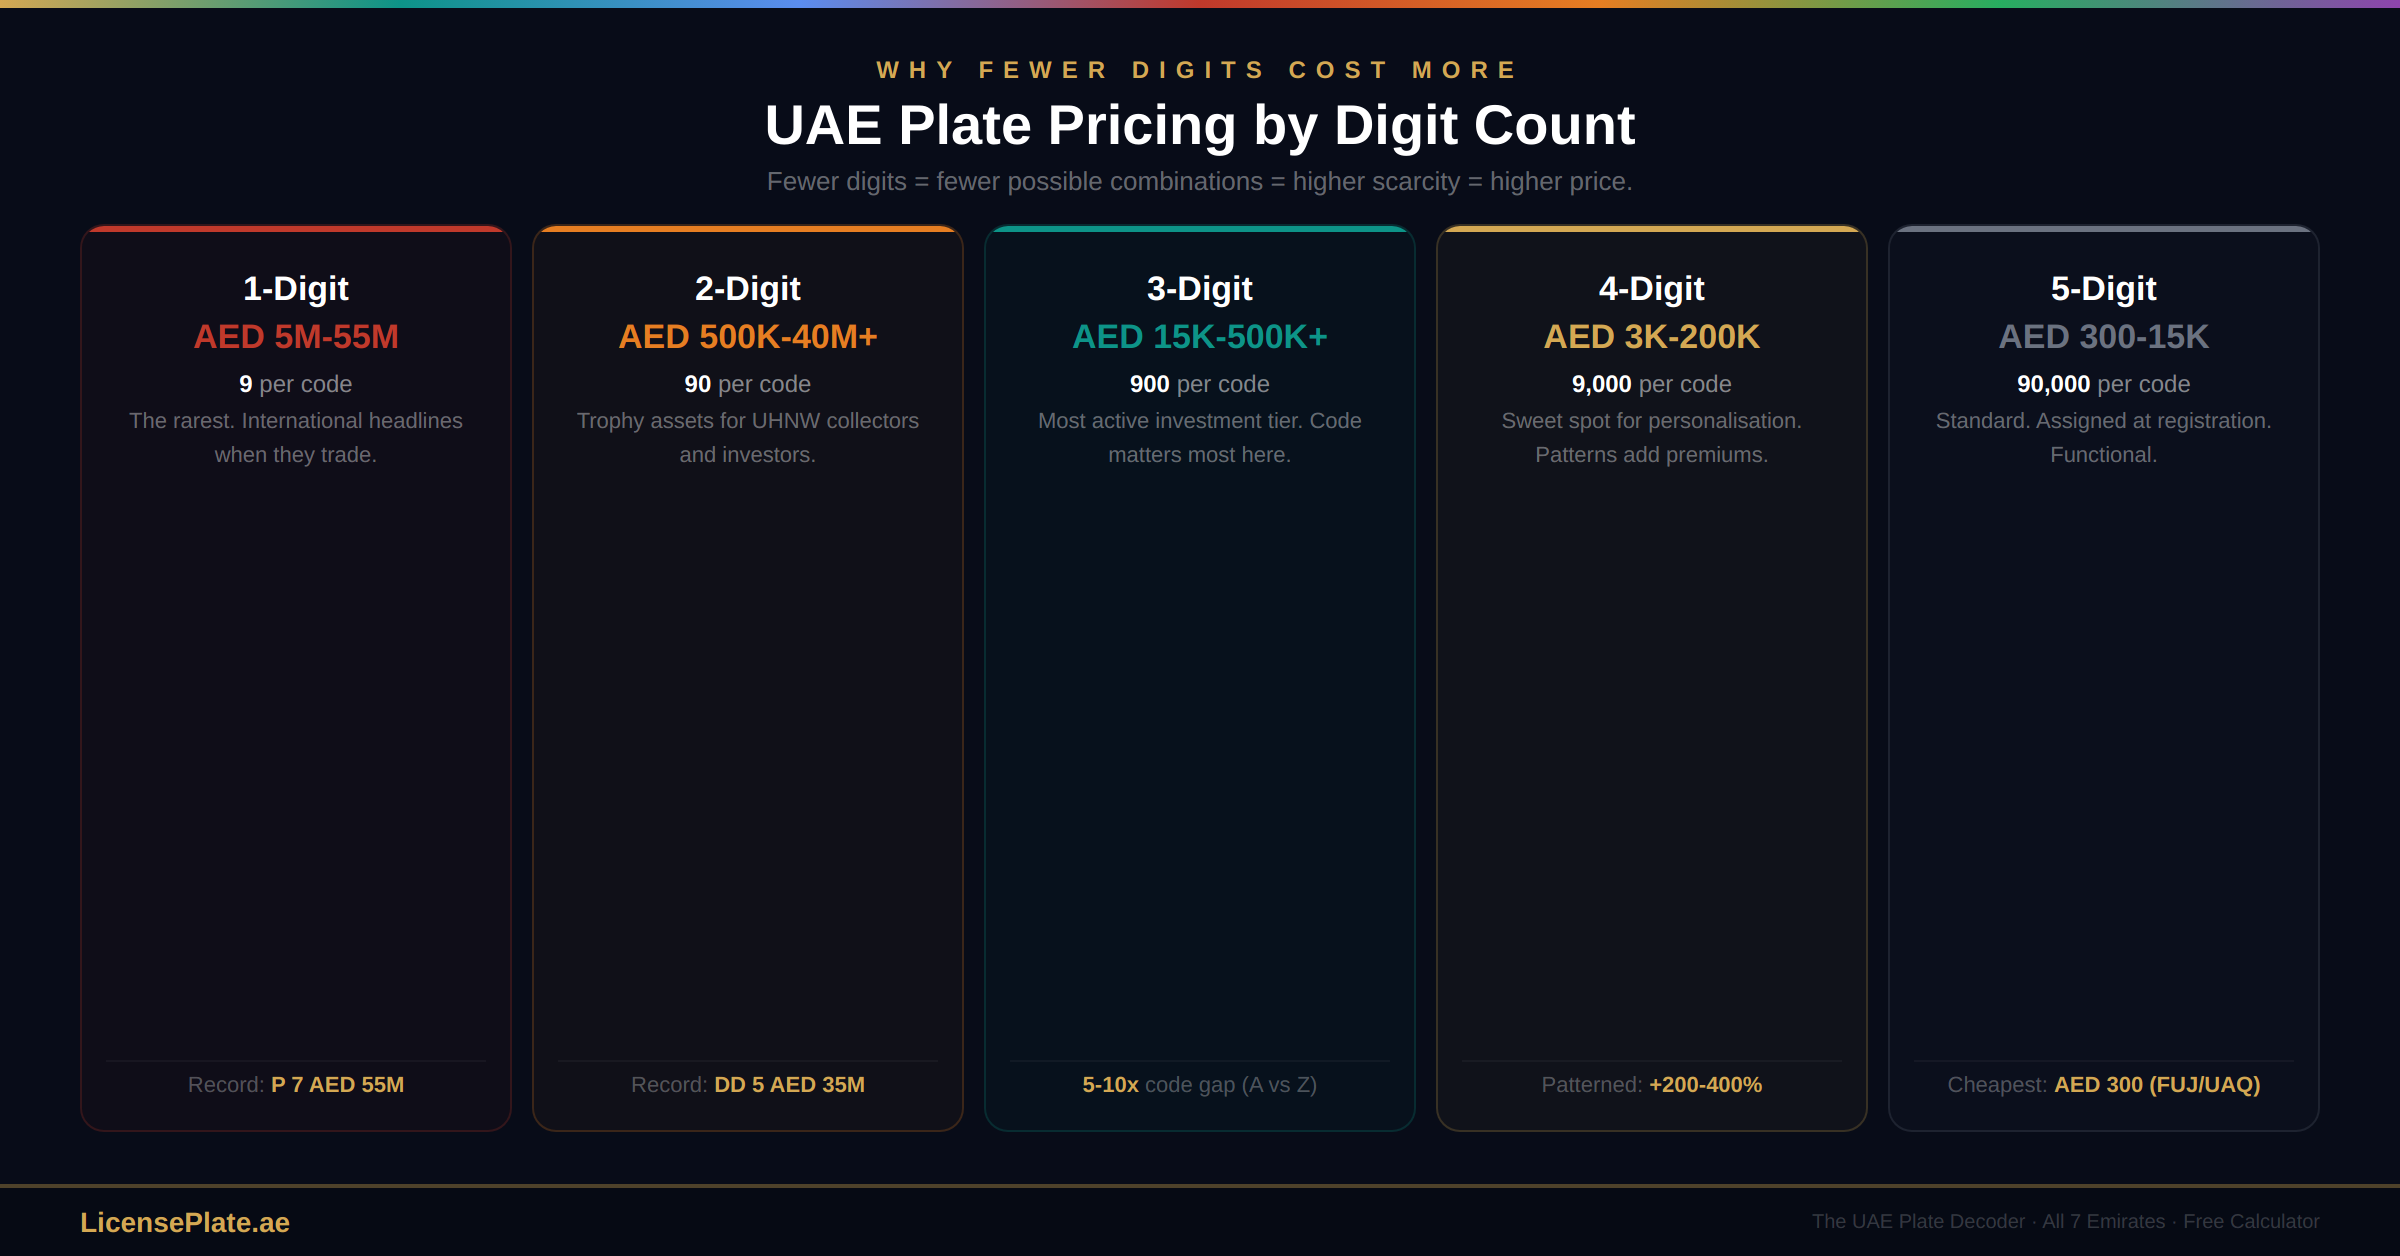Select the 1-Digit card heading
The height and width of the screenshot is (1256, 2400).
pyautogui.click(x=296, y=289)
